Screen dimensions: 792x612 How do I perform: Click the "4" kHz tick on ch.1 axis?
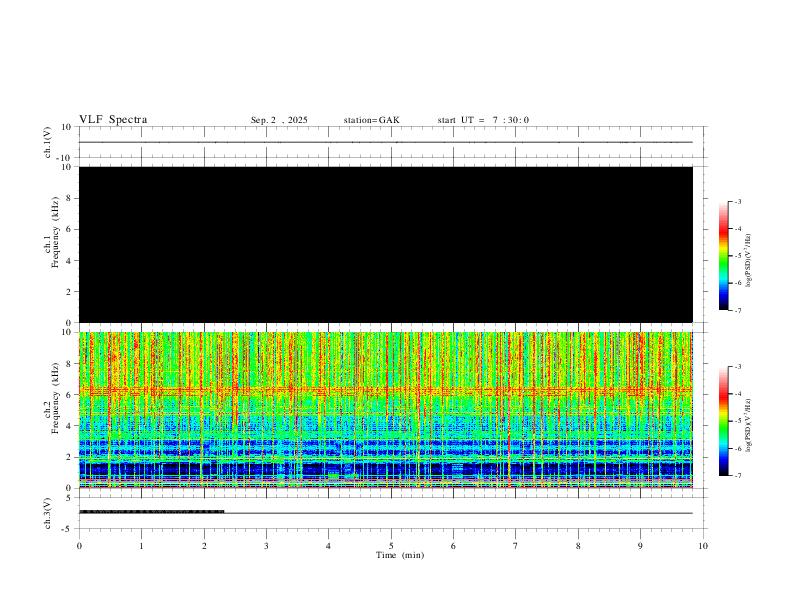69,261
